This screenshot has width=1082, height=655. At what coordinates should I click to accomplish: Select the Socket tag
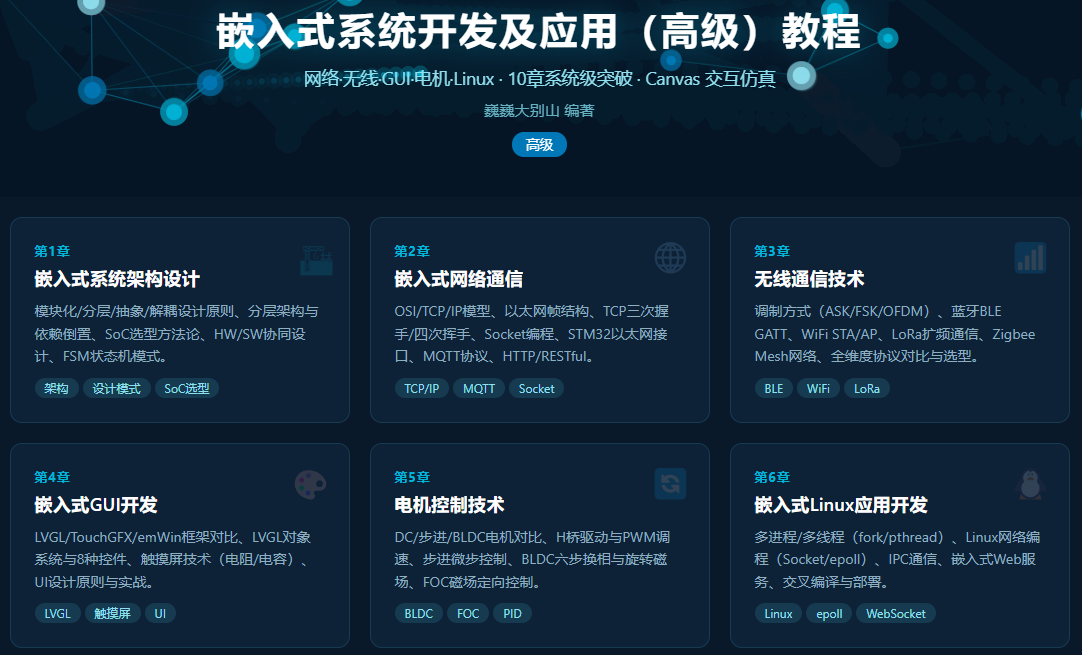(x=537, y=389)
